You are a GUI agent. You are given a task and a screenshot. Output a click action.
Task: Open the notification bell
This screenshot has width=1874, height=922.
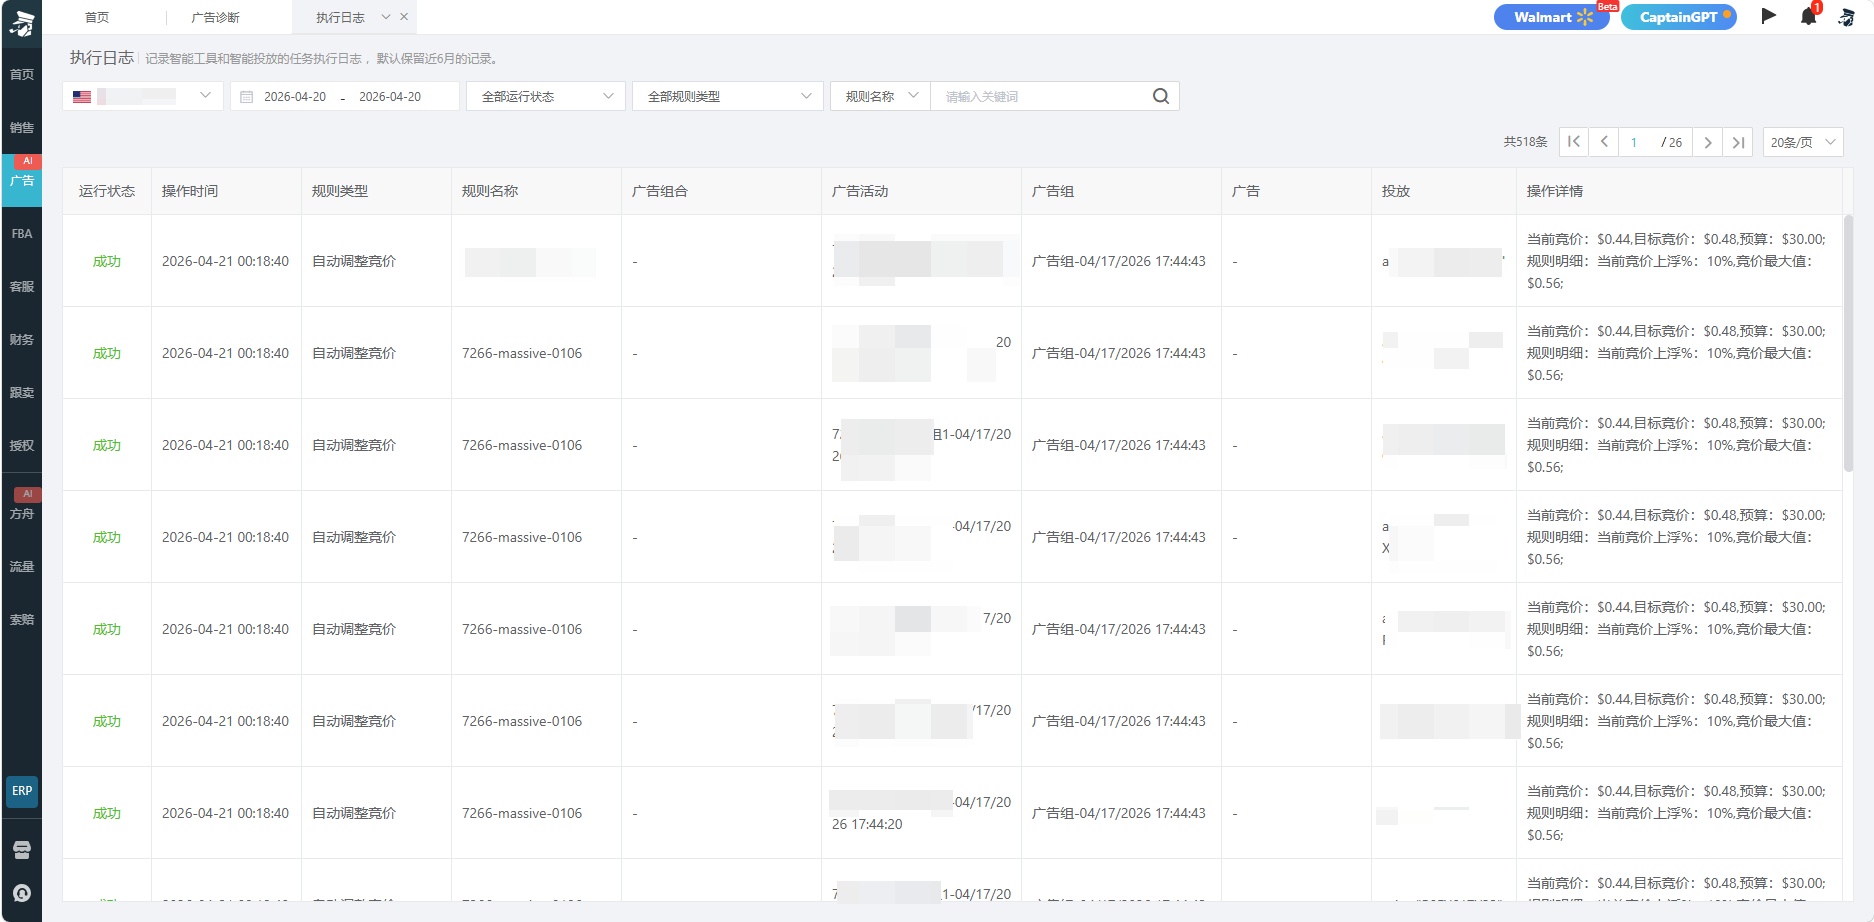1808,17
